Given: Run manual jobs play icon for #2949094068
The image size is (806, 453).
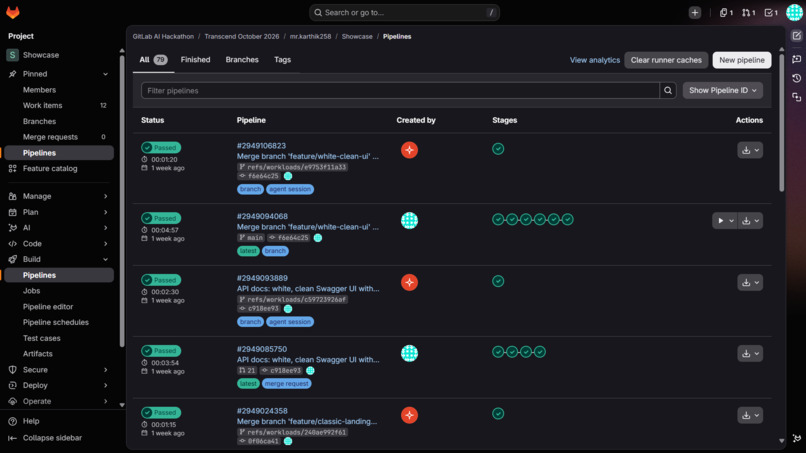Looking at the screenshot, I should (x=725, y=221).
